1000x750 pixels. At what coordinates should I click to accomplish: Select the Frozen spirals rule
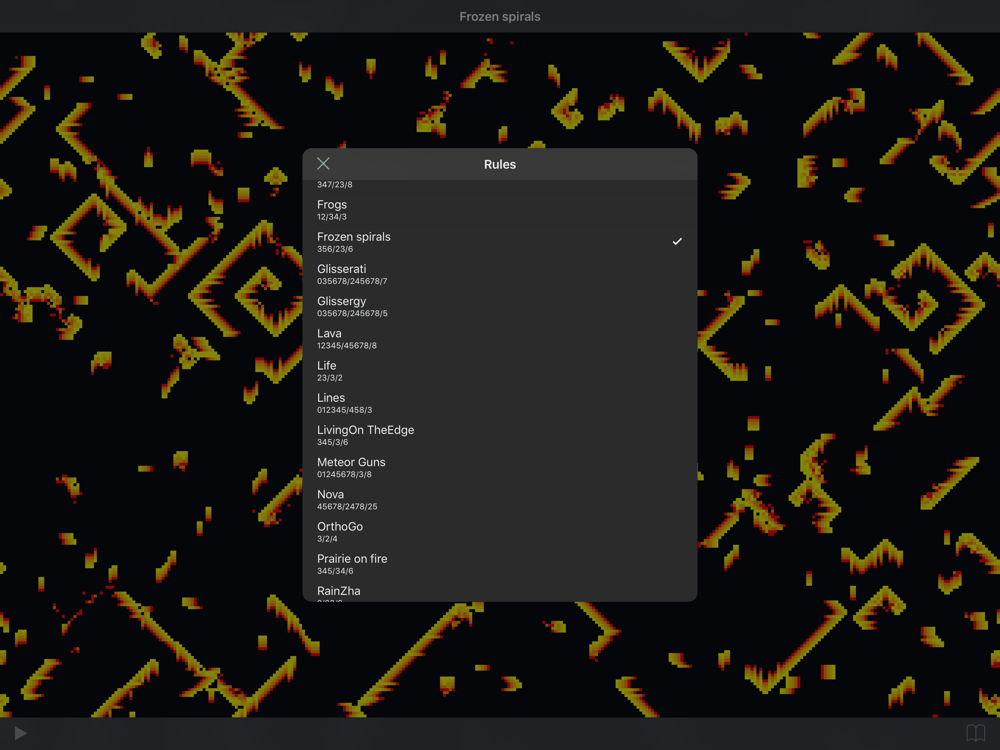(499, 242)
